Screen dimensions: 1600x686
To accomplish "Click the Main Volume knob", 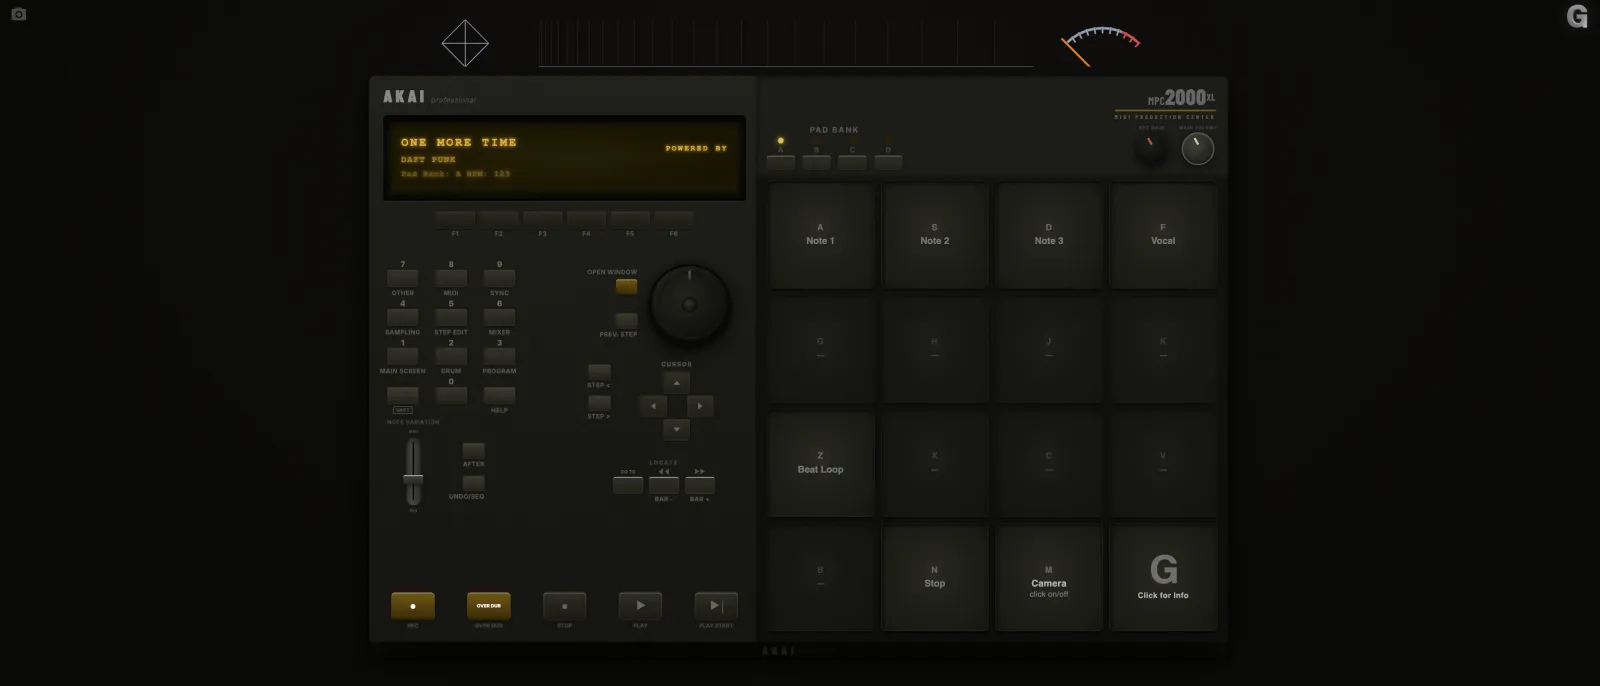I will tap(1197, 149).
